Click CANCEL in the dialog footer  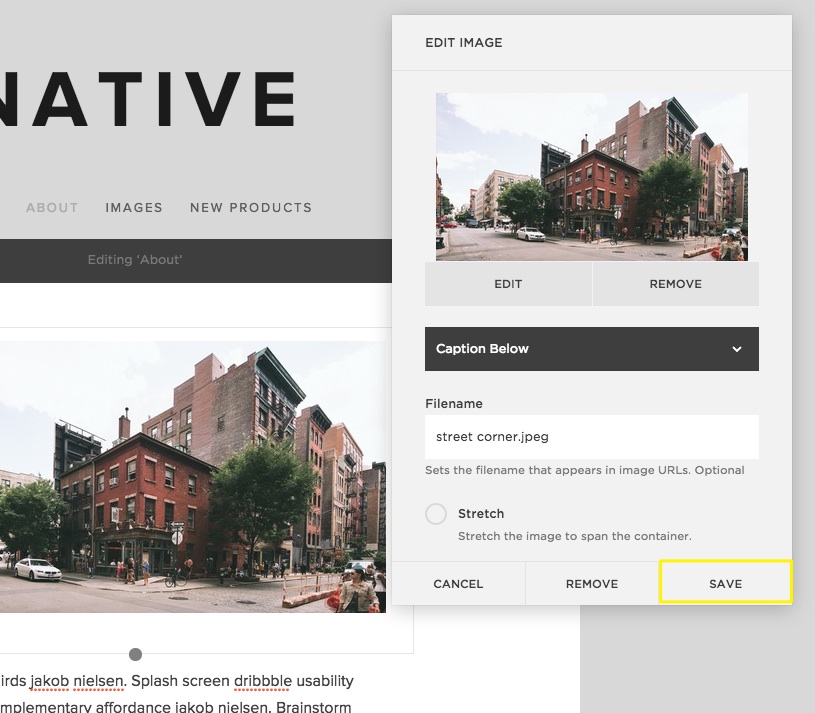coord(458,583)
